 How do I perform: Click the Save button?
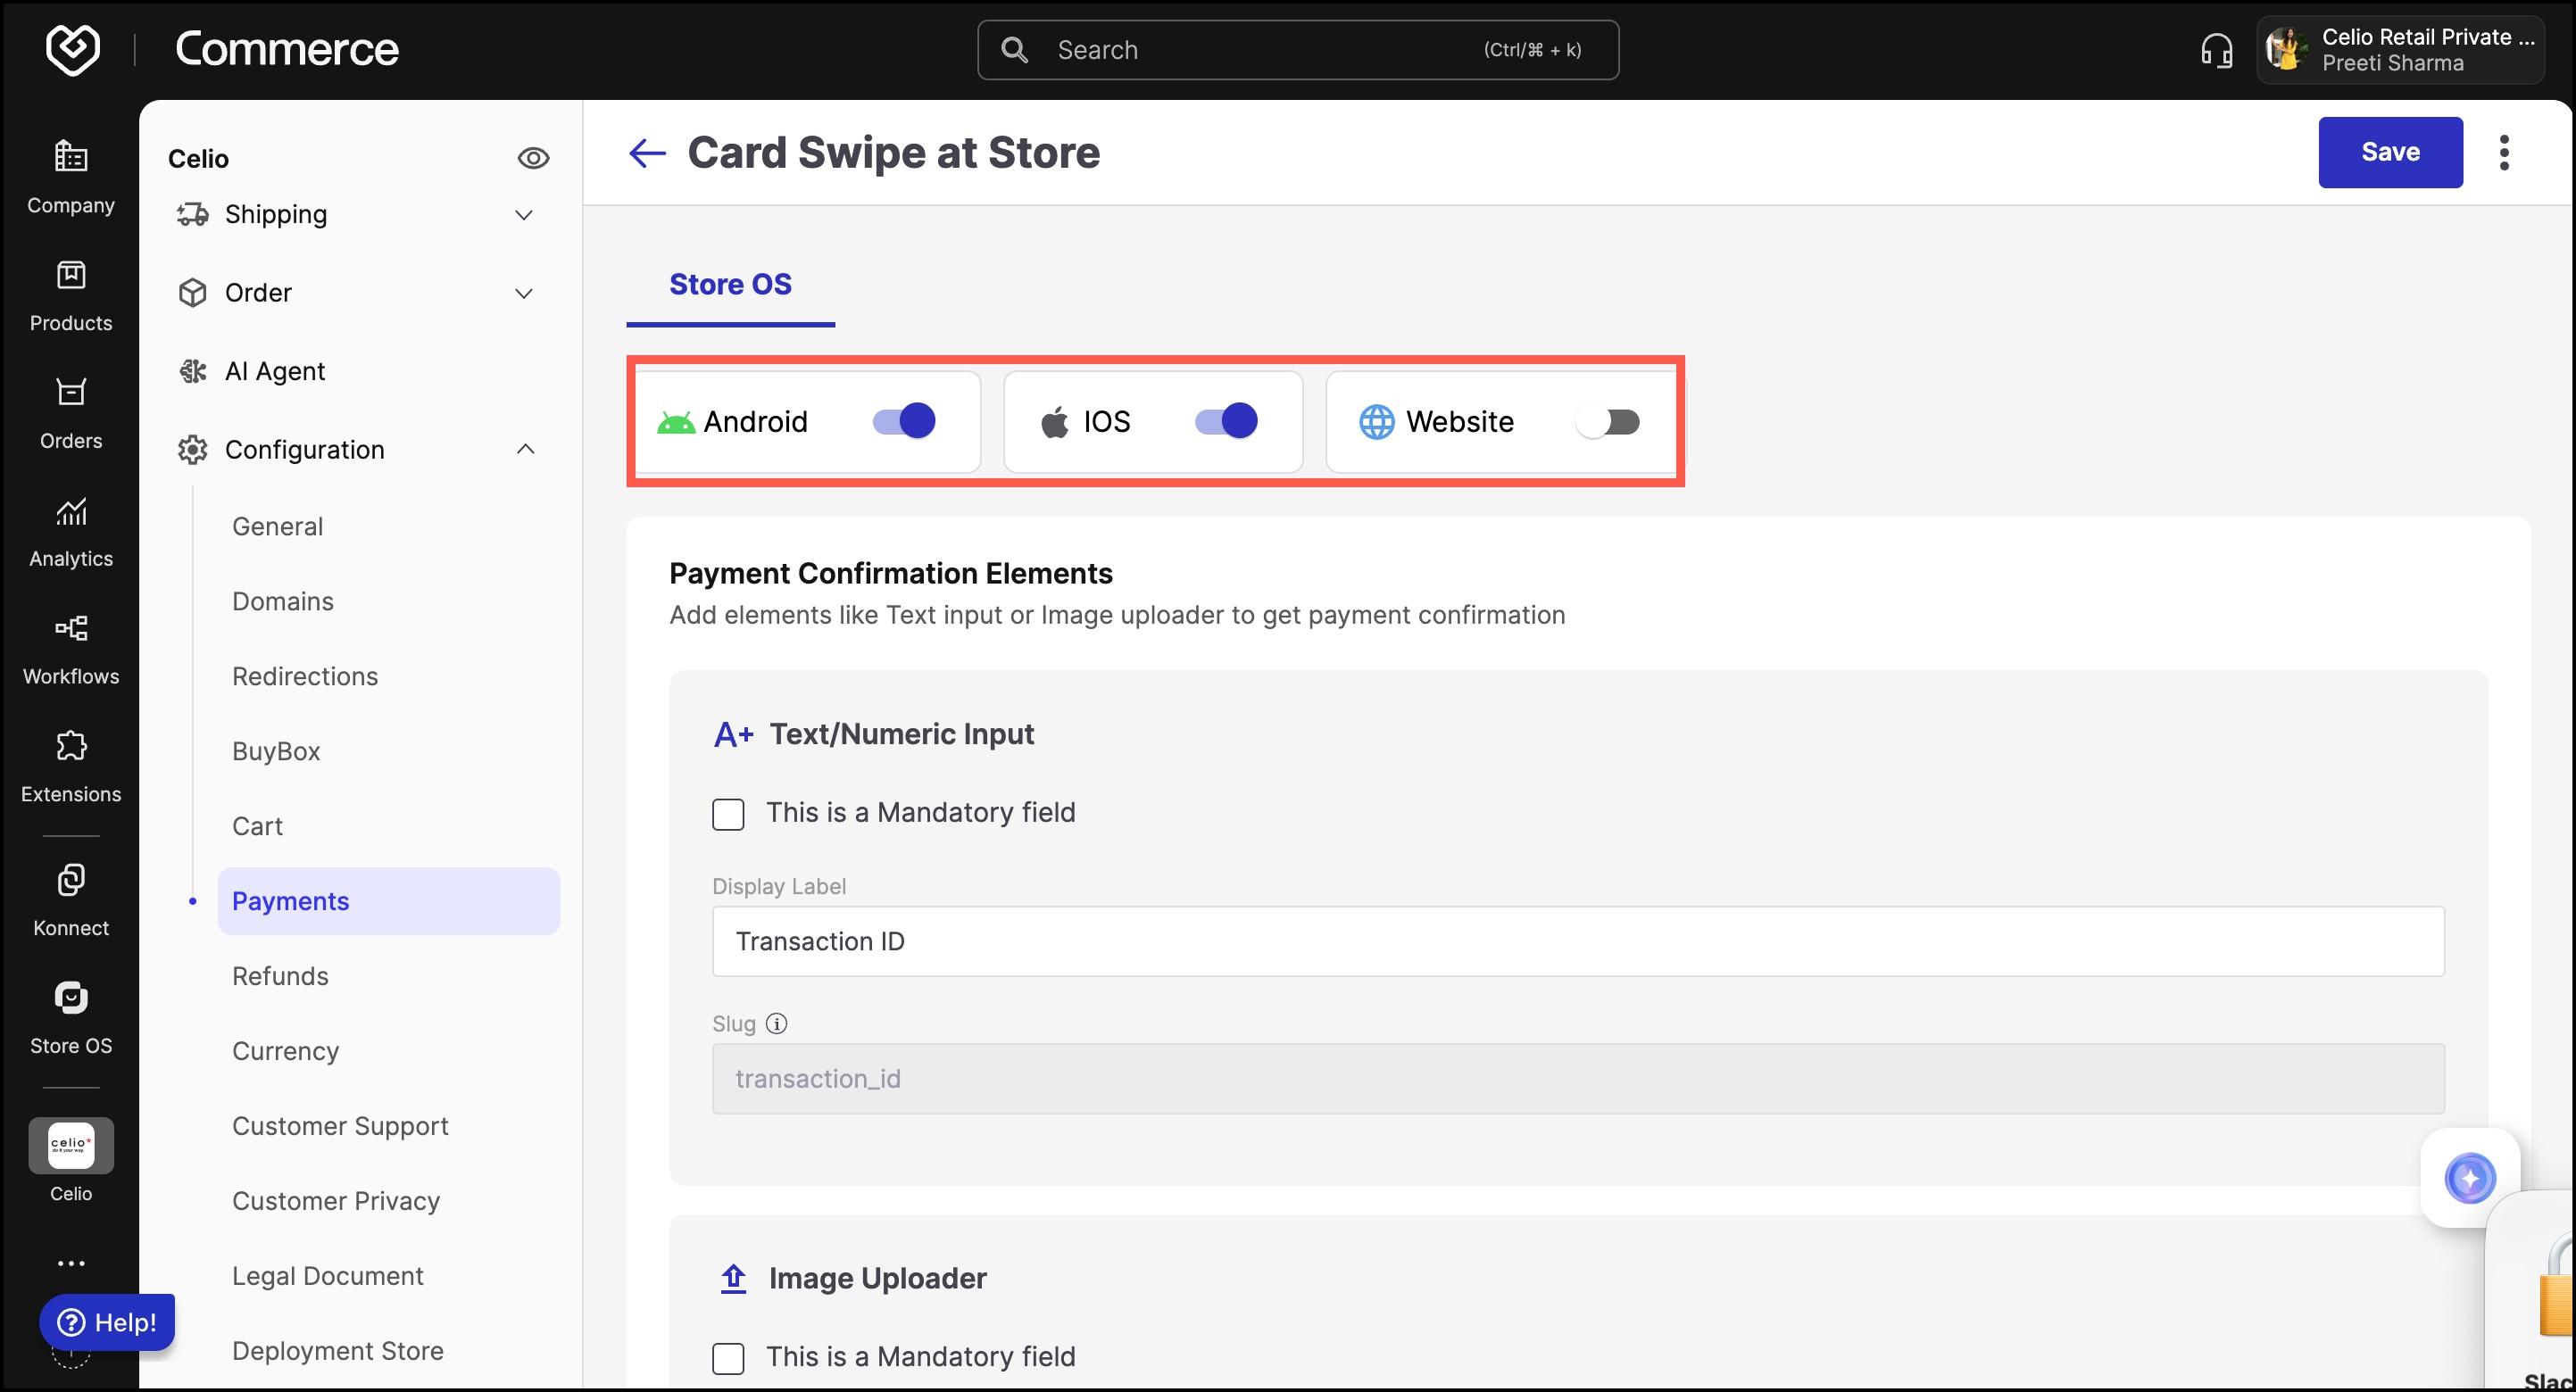click(2390, 152)
